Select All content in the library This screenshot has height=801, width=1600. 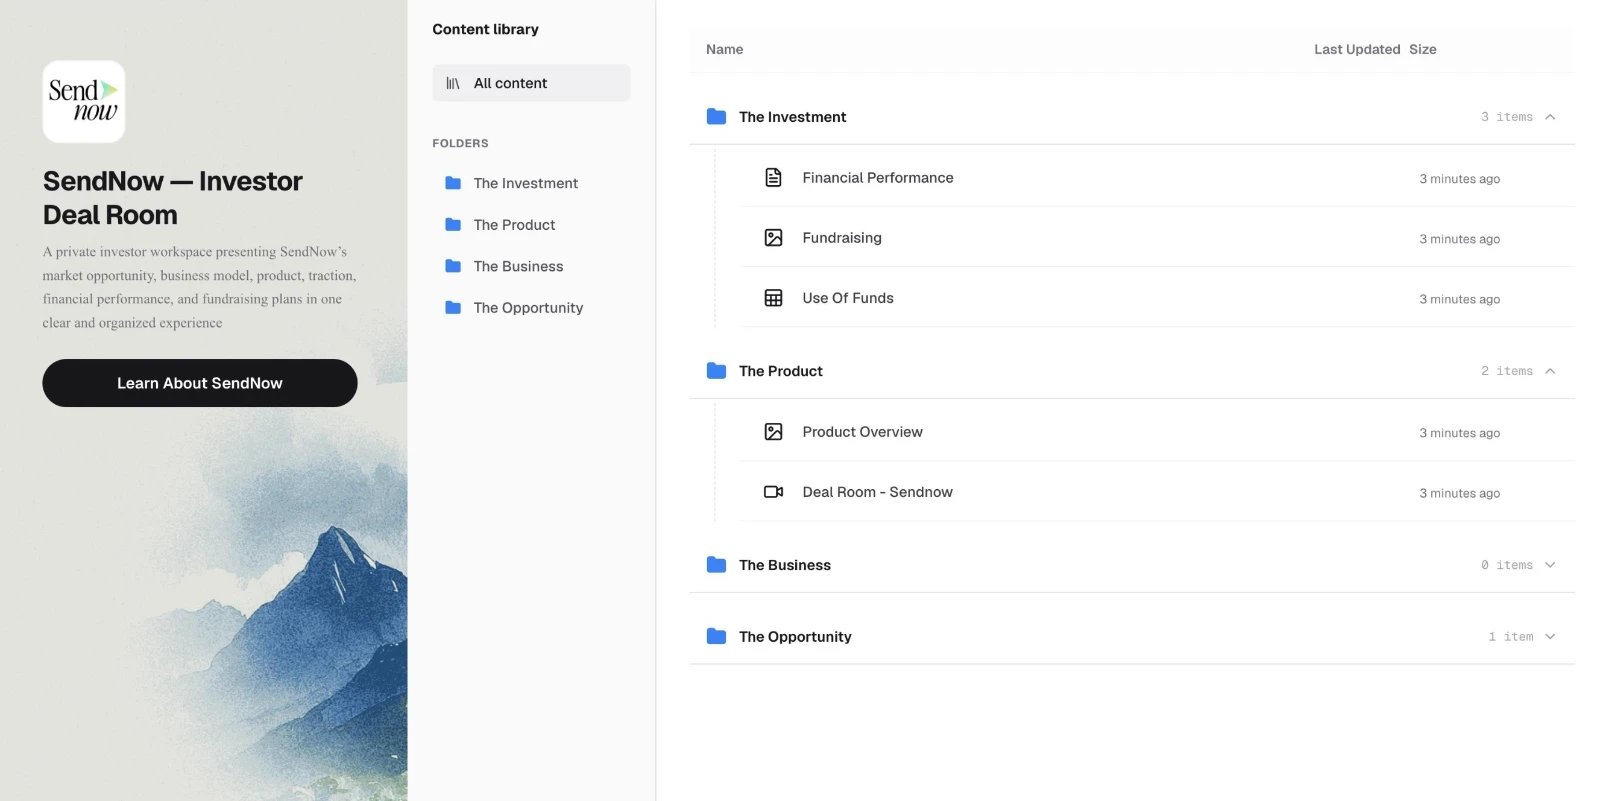coord(531,83)
